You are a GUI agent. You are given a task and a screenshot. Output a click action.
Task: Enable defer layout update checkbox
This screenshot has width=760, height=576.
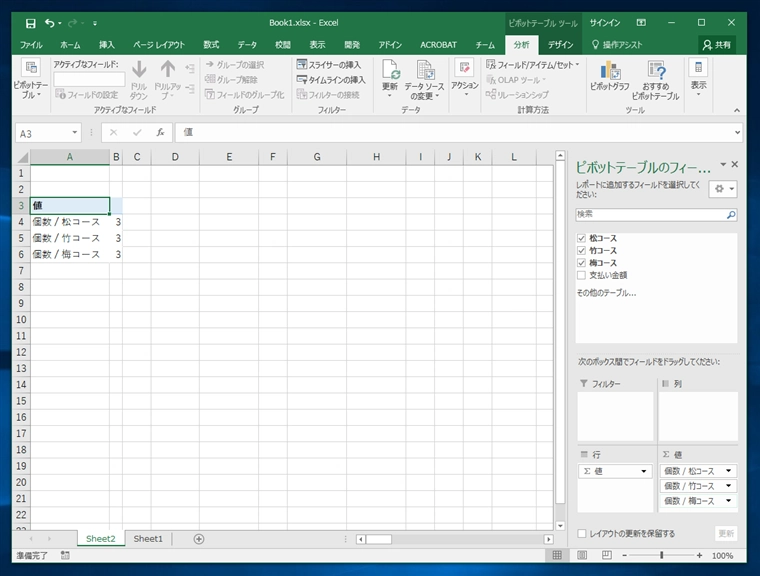click(x=582, y=533)
